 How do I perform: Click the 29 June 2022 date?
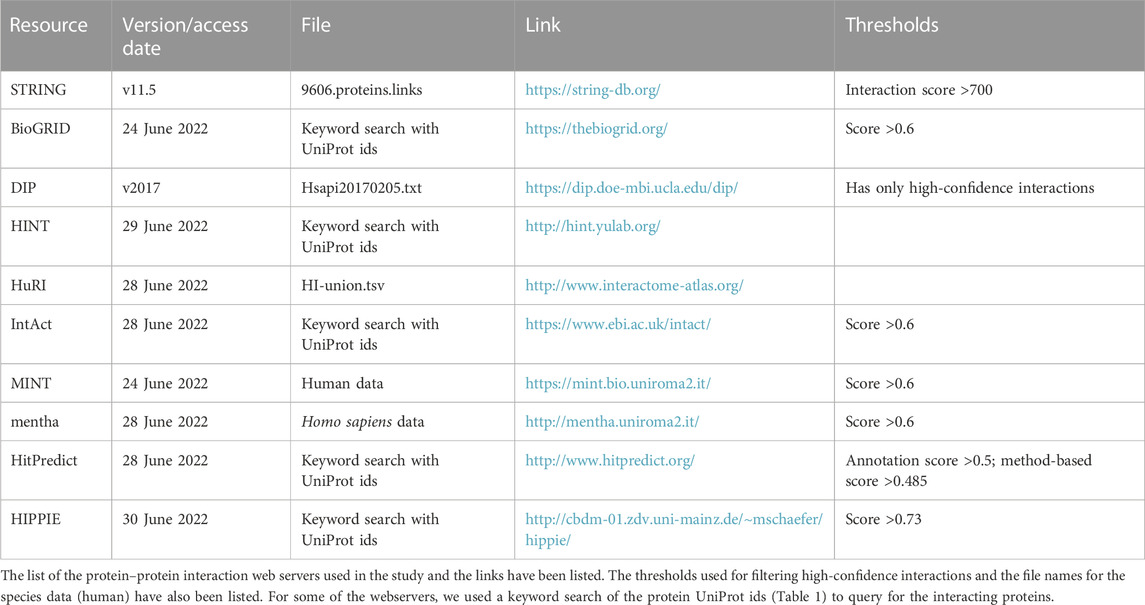[165, 227]
